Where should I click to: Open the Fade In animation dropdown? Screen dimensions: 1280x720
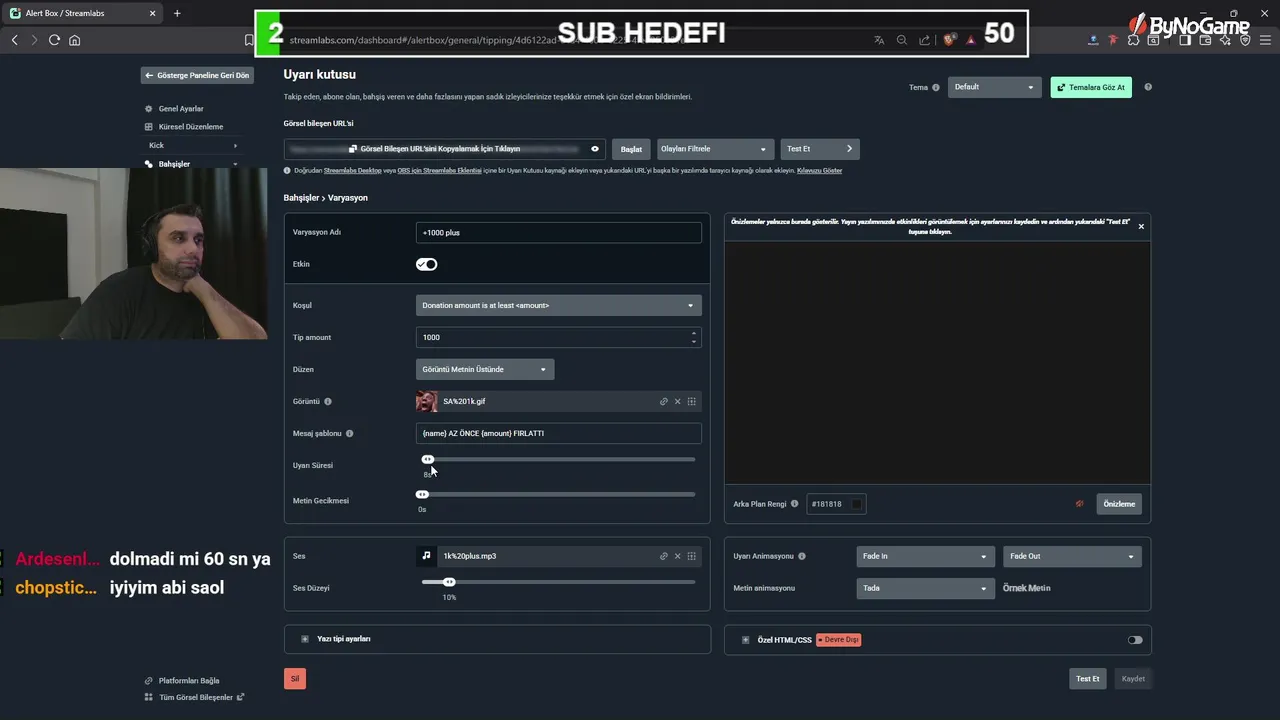[925, 556]
